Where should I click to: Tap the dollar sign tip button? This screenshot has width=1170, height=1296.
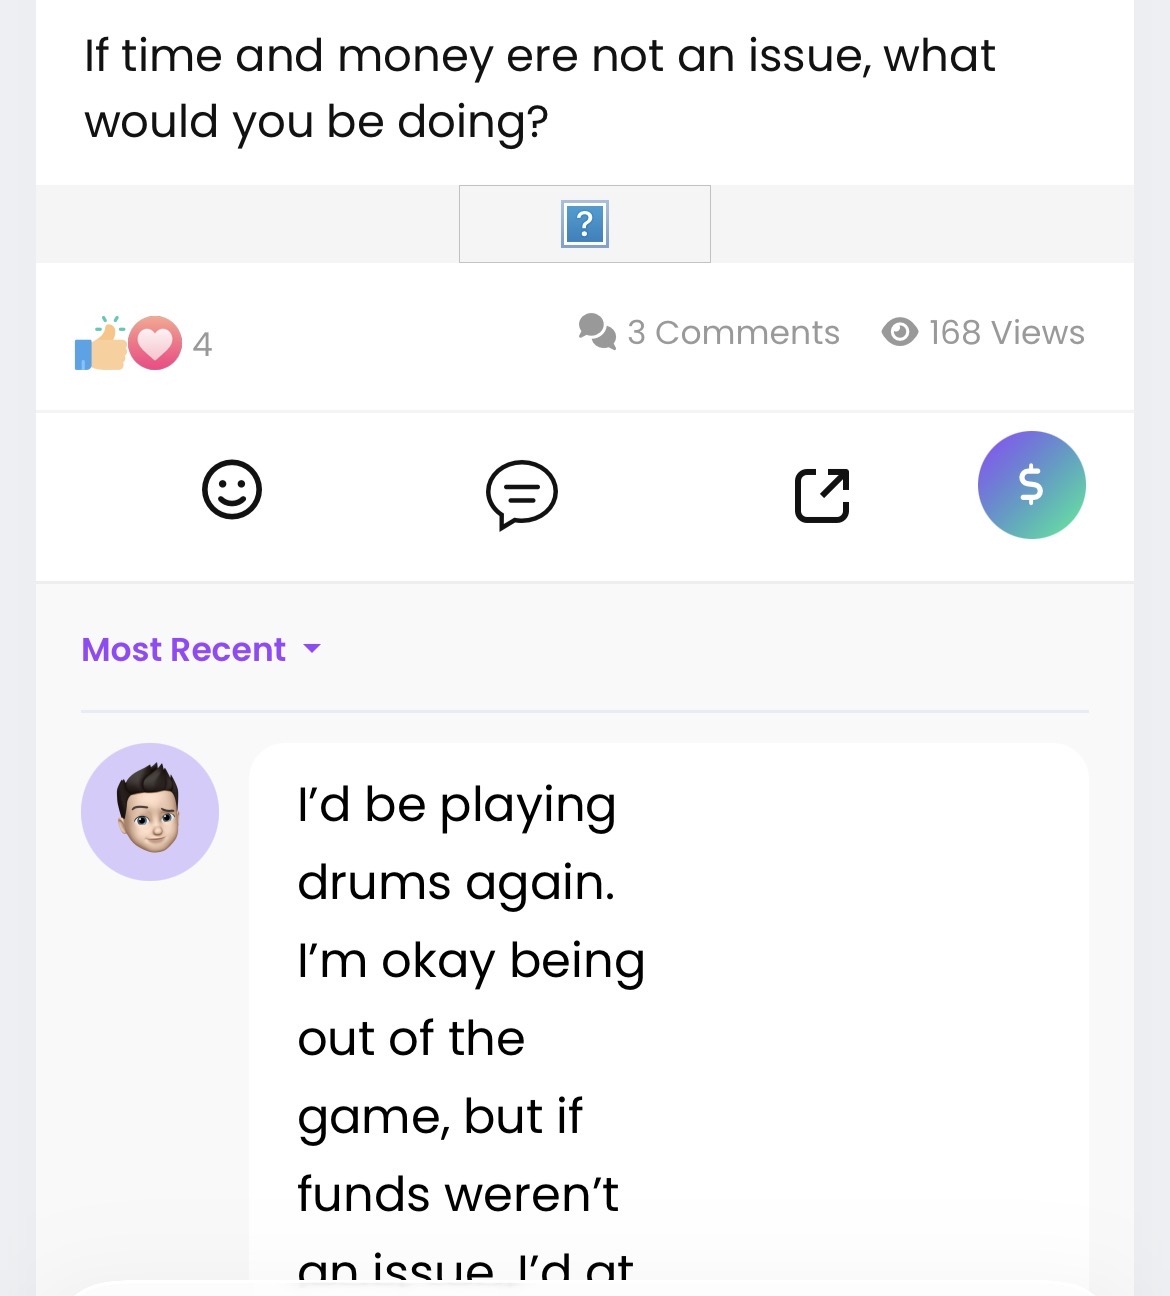pos(1031,485)
